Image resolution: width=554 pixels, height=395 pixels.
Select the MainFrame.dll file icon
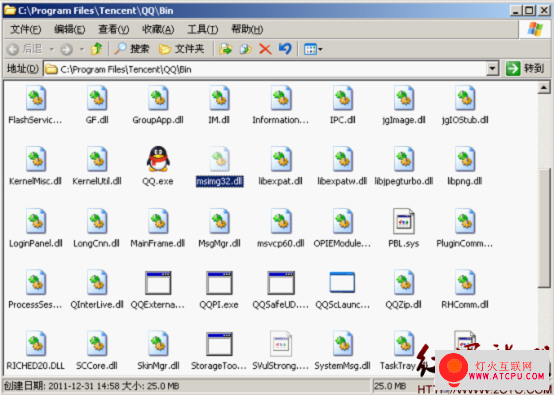click(x=158, y=221)
